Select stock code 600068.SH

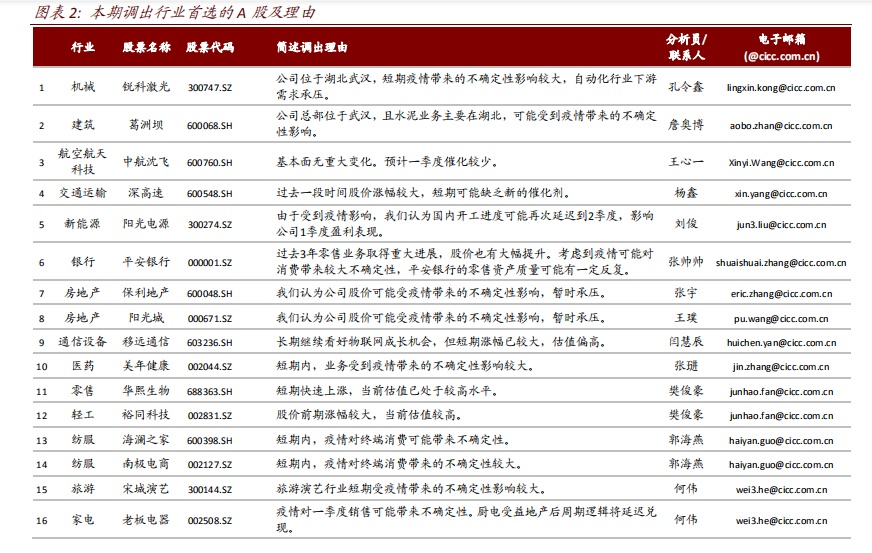(x=210, y=126)
